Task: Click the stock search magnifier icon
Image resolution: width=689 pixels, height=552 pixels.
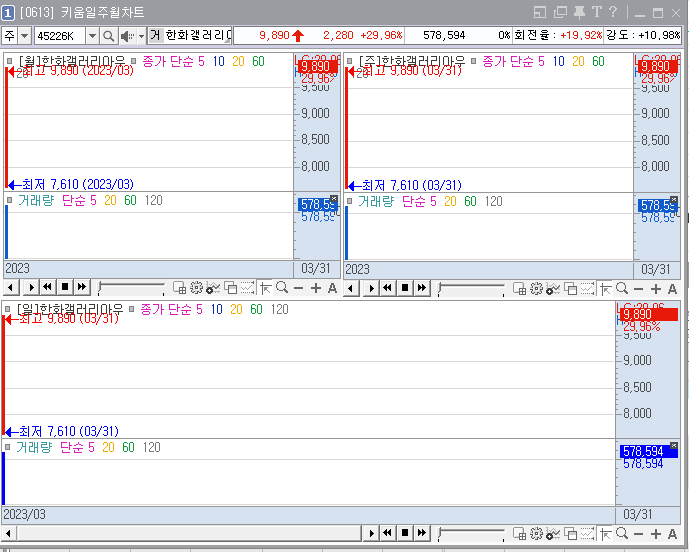Action: point(108,36)
